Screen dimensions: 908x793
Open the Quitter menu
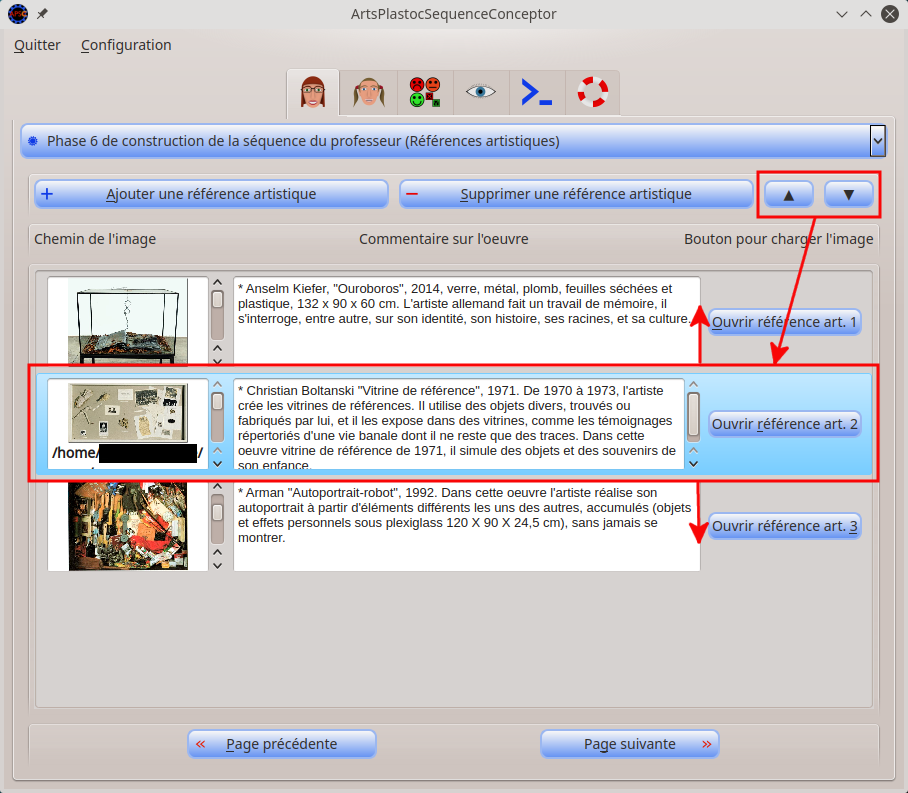click(37, 45)
